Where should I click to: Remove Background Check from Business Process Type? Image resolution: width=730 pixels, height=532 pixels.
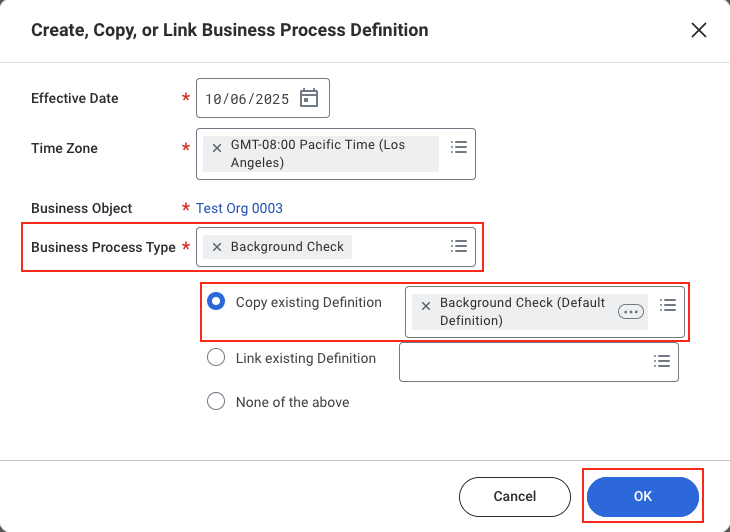[x=216, y=247]
